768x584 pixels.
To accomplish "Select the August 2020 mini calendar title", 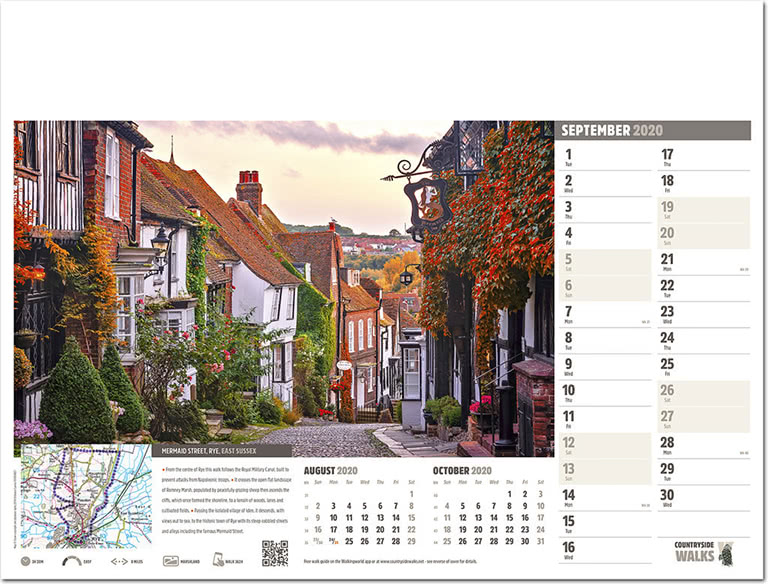I will [331, 471].
